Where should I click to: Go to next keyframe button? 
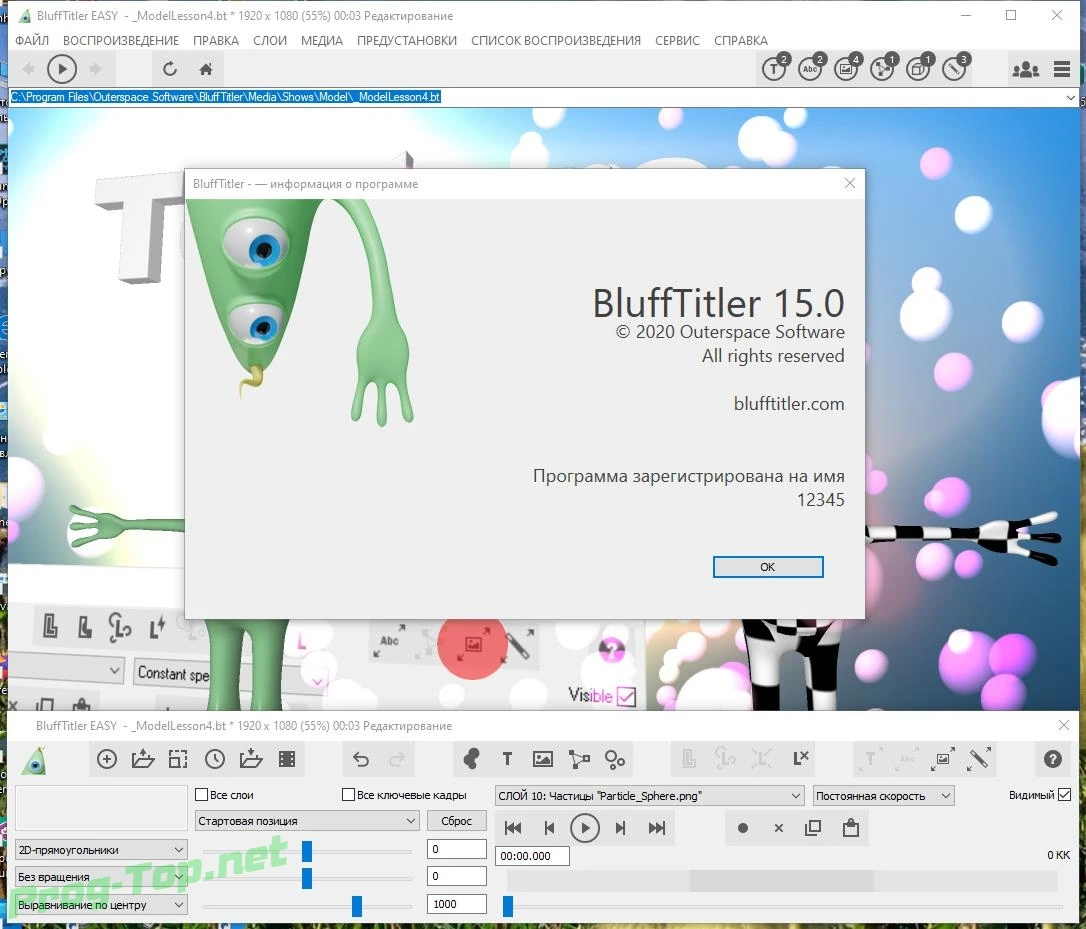click(621, 828)
